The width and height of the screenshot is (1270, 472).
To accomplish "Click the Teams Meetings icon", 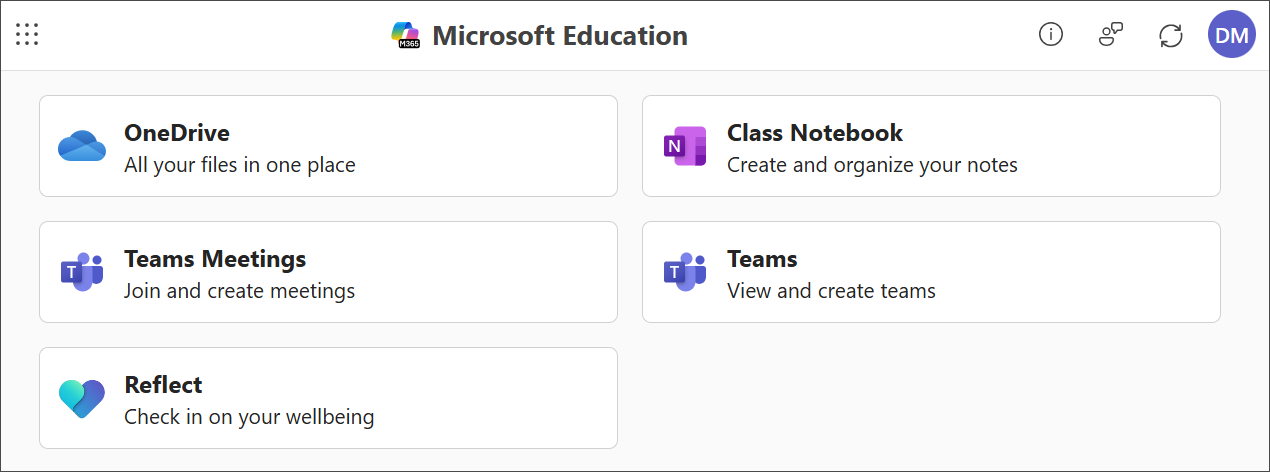I will pyautogui.click(x=82, y=272).
